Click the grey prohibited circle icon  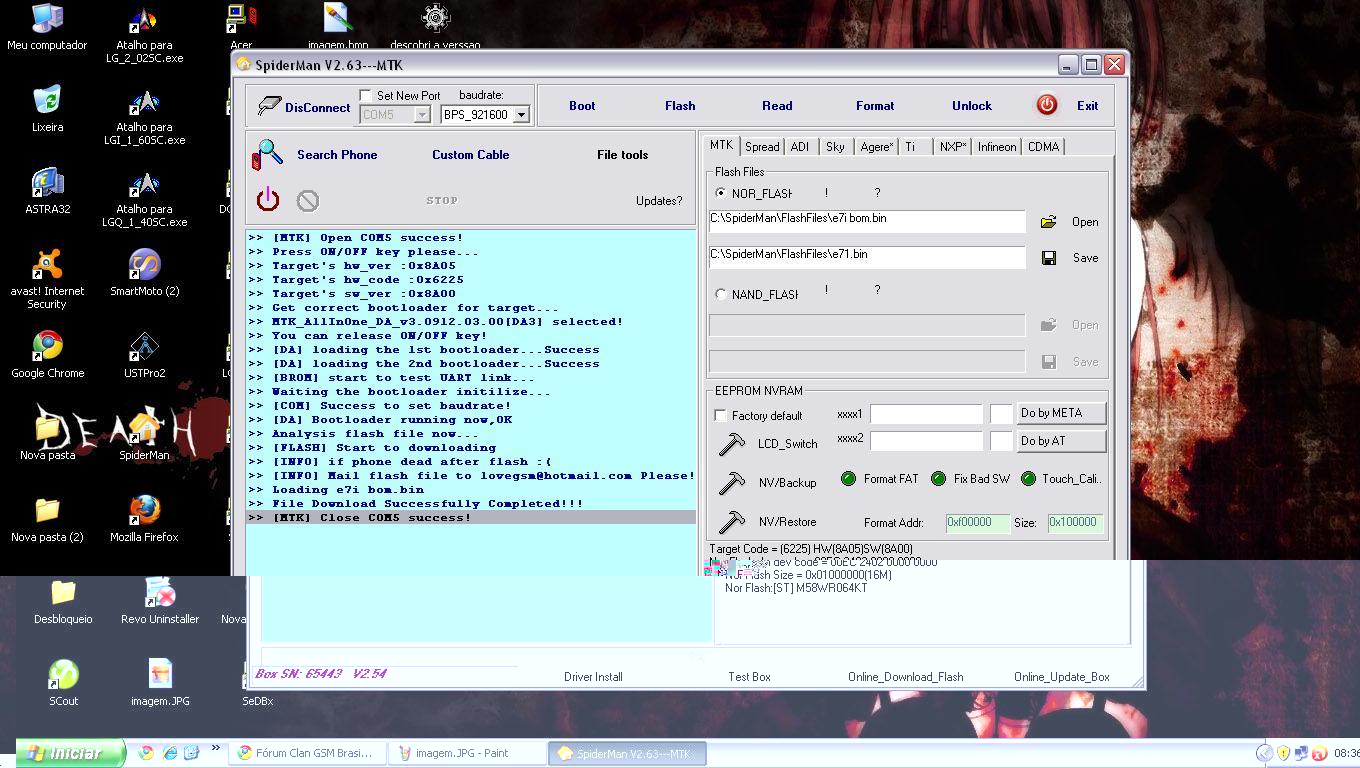coord(308,201)
